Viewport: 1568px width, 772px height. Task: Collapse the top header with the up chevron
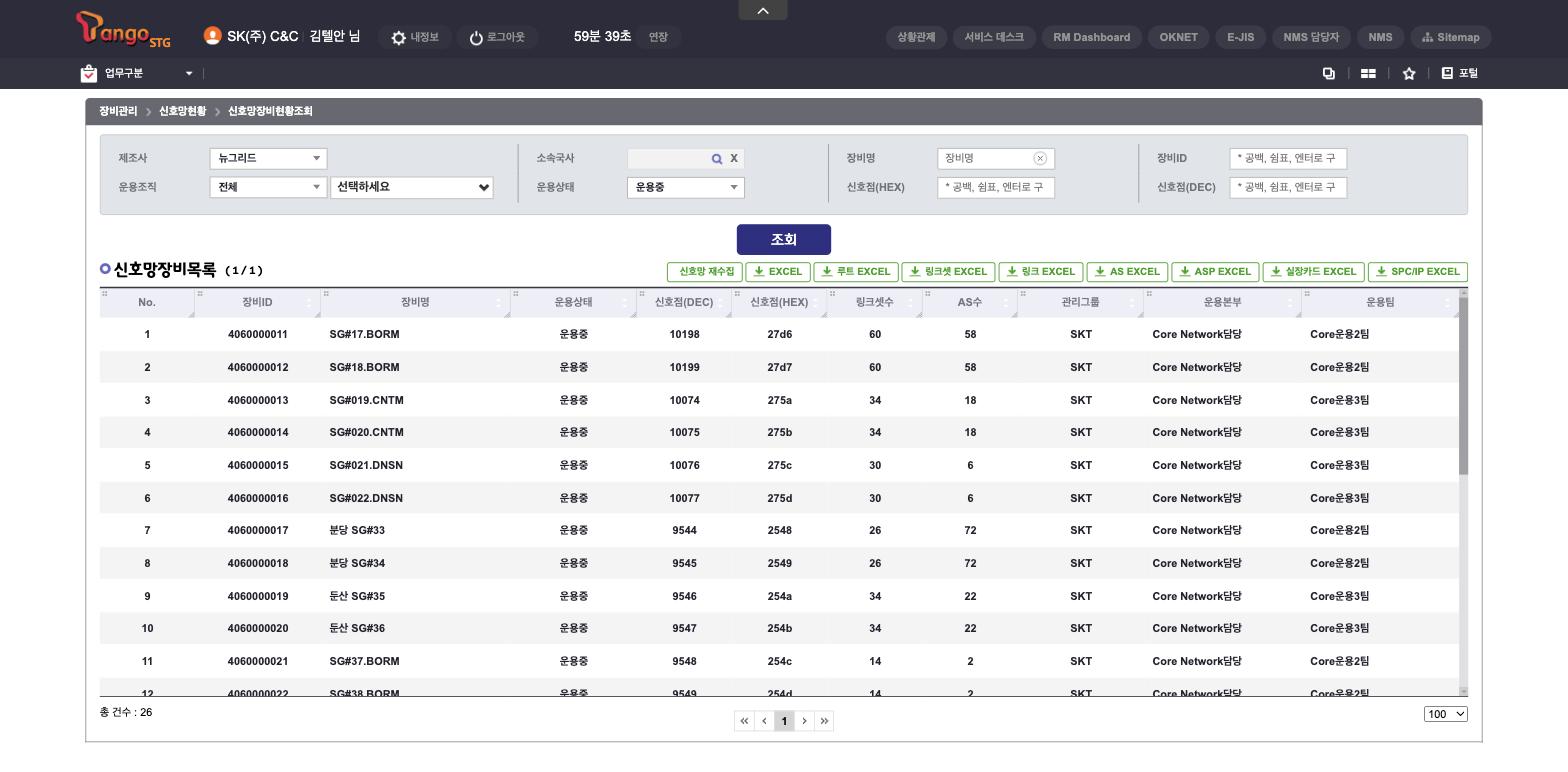click(763, 10)
